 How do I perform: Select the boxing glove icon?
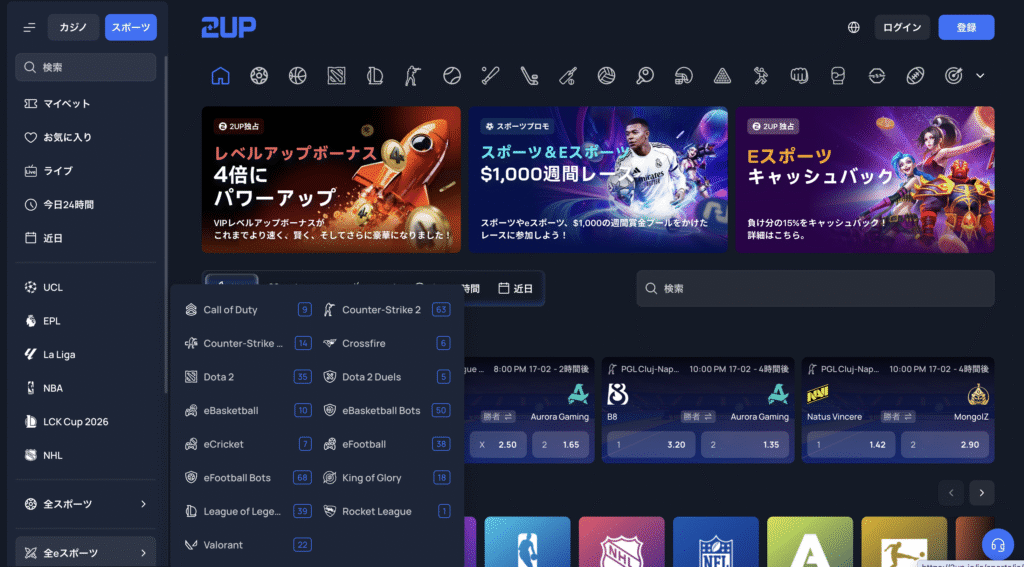pos(837,76)
